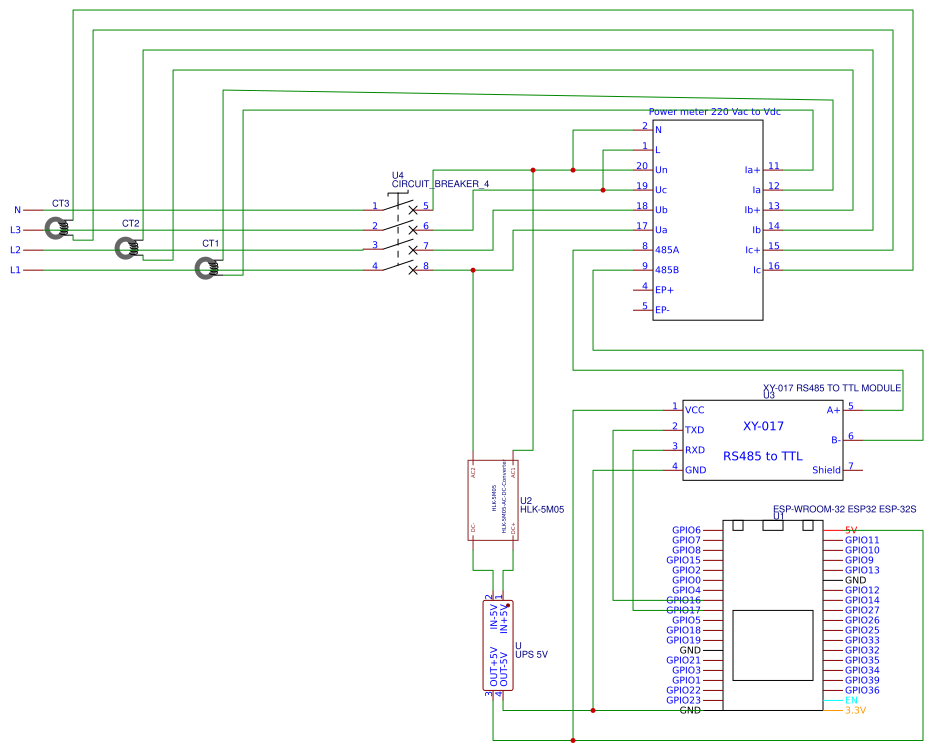Select the 'XY-017 RS485 TO TTL MODULE' label

click(x=832, y=388)
